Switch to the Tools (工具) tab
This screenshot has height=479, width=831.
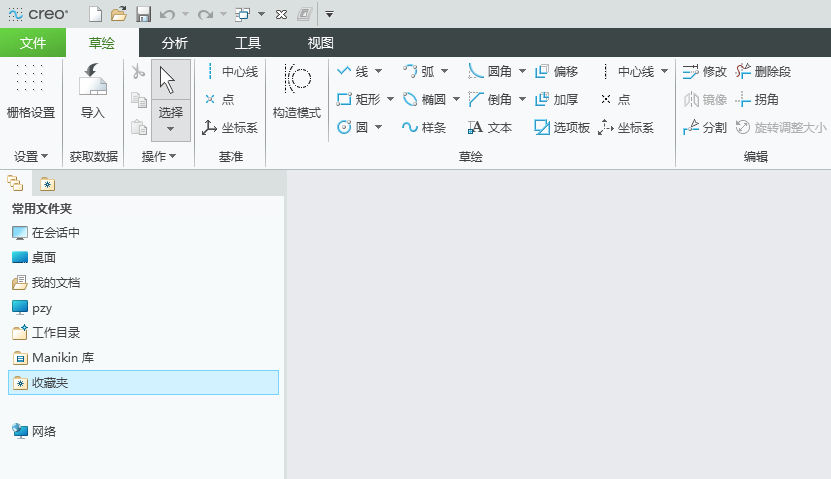(247, 43)
